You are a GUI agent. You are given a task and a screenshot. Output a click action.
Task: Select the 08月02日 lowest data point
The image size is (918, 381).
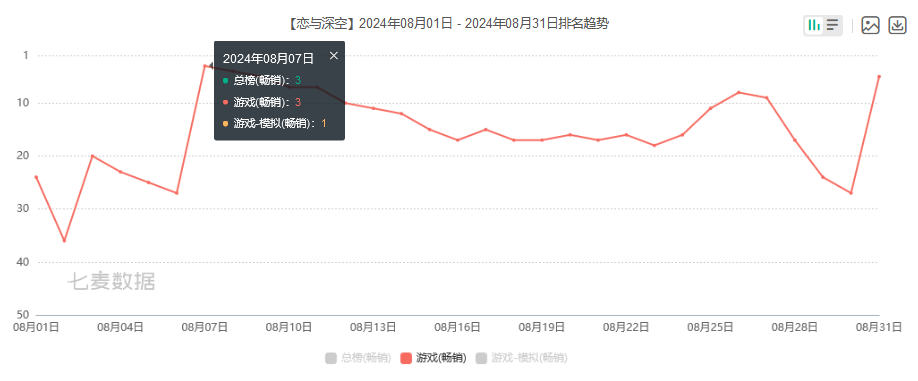tap(64, 241)
